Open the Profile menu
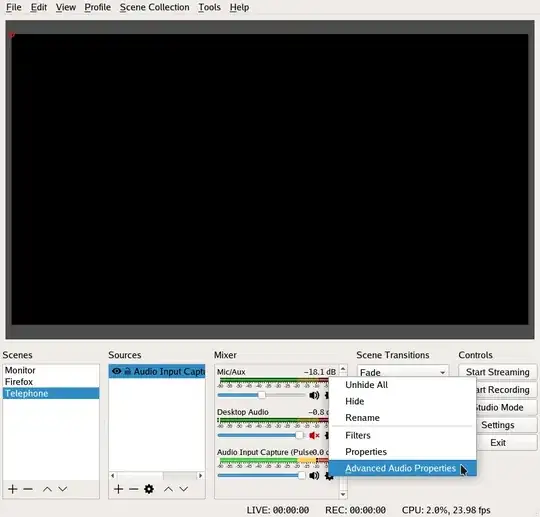Screen dimensions: 540x517 (x=97, y=7)
